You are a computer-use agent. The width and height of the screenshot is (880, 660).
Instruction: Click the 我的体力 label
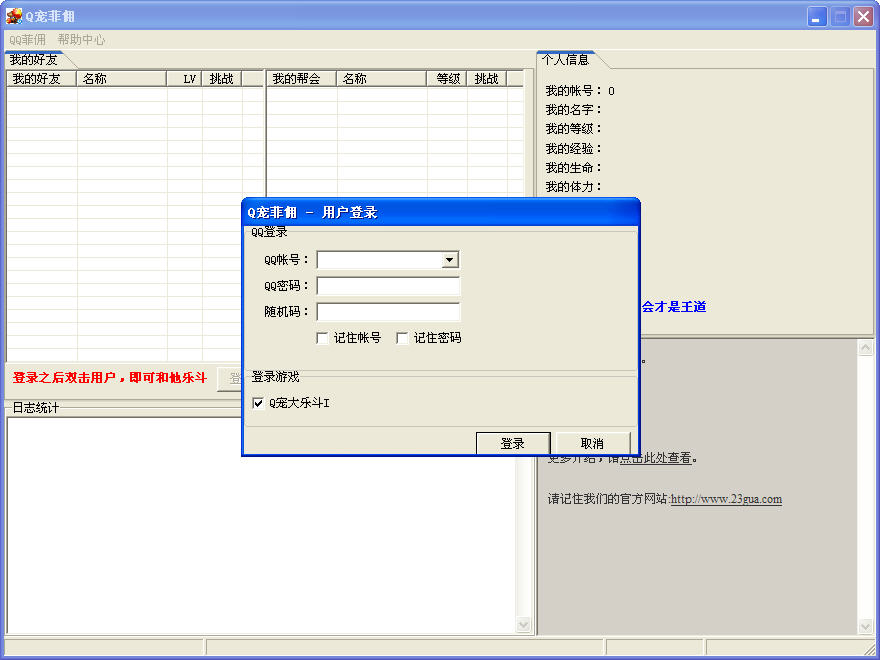[574, 186]
